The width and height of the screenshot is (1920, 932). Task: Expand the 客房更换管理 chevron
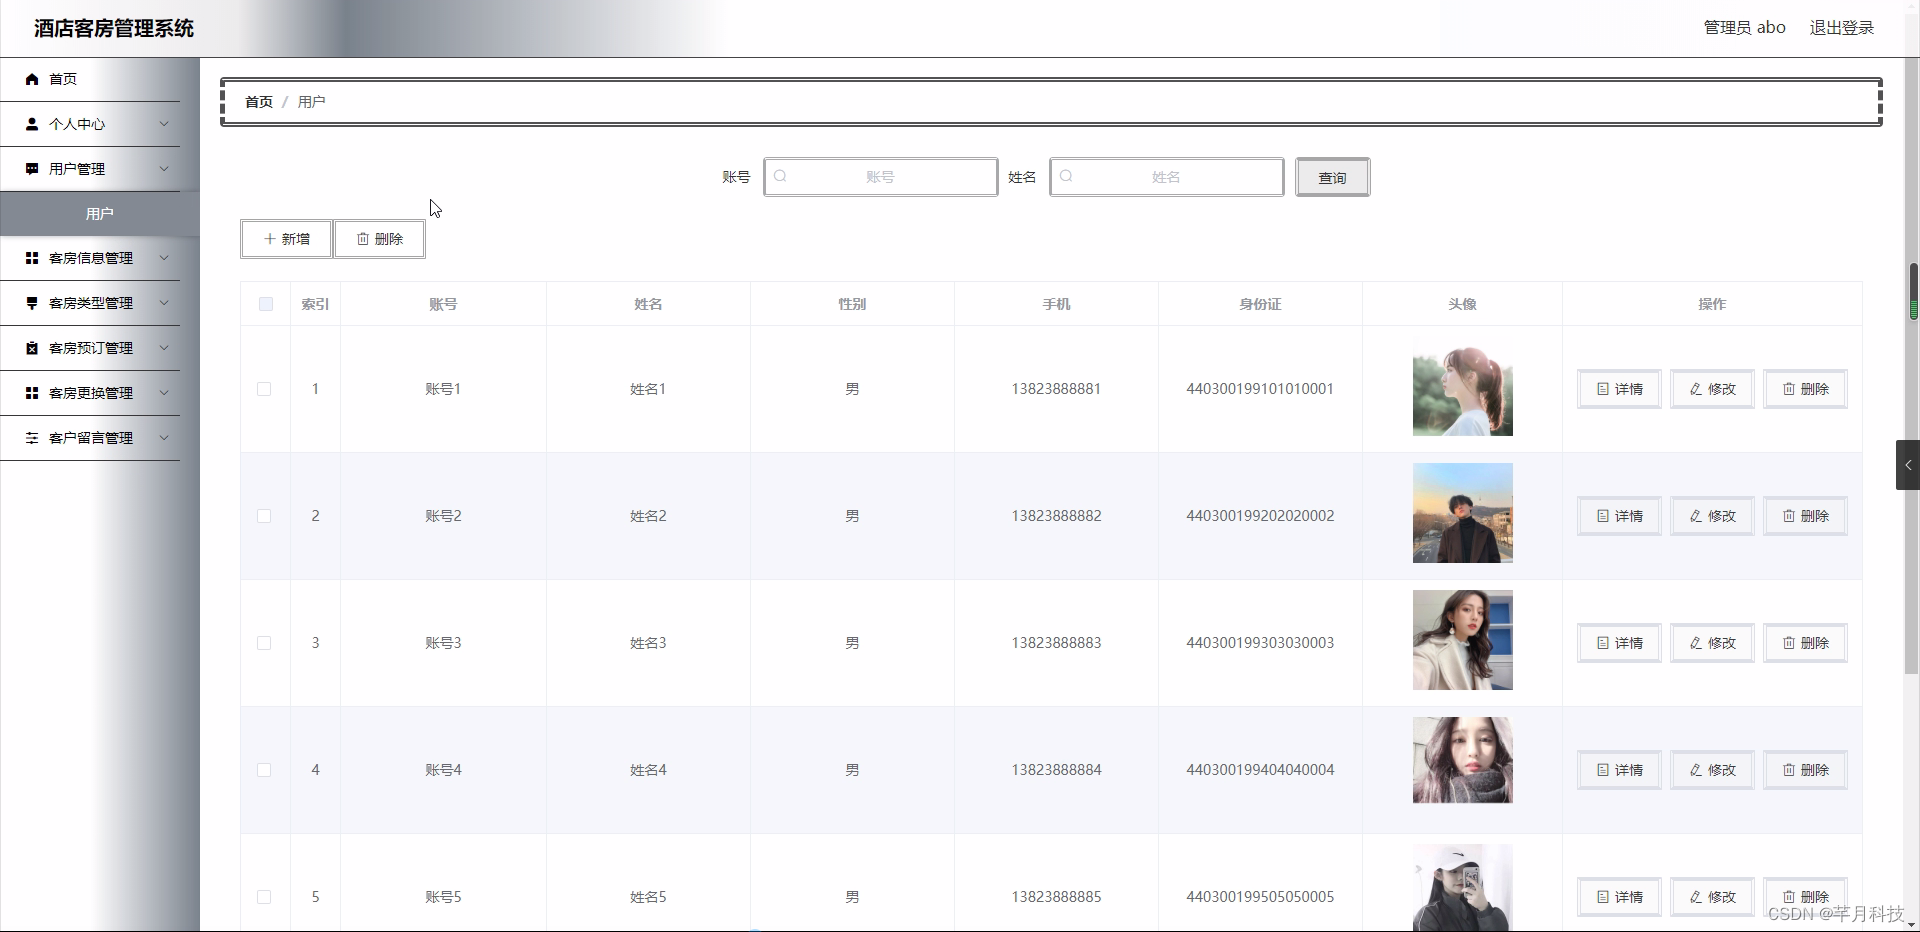click(x=164, y=393)
